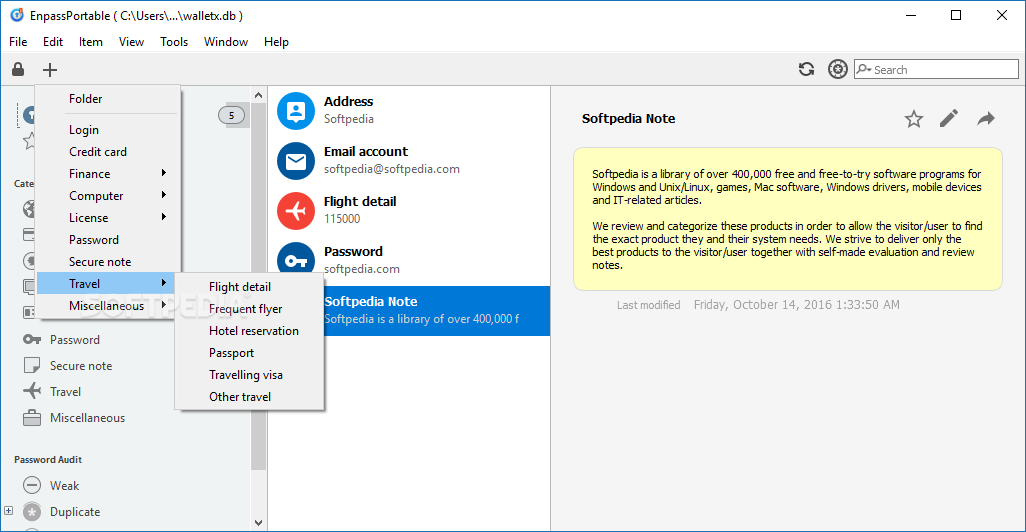Click the sidebar Password key icon
Viewport: 1026px width, 532px height.
click(x=31, y=340)
